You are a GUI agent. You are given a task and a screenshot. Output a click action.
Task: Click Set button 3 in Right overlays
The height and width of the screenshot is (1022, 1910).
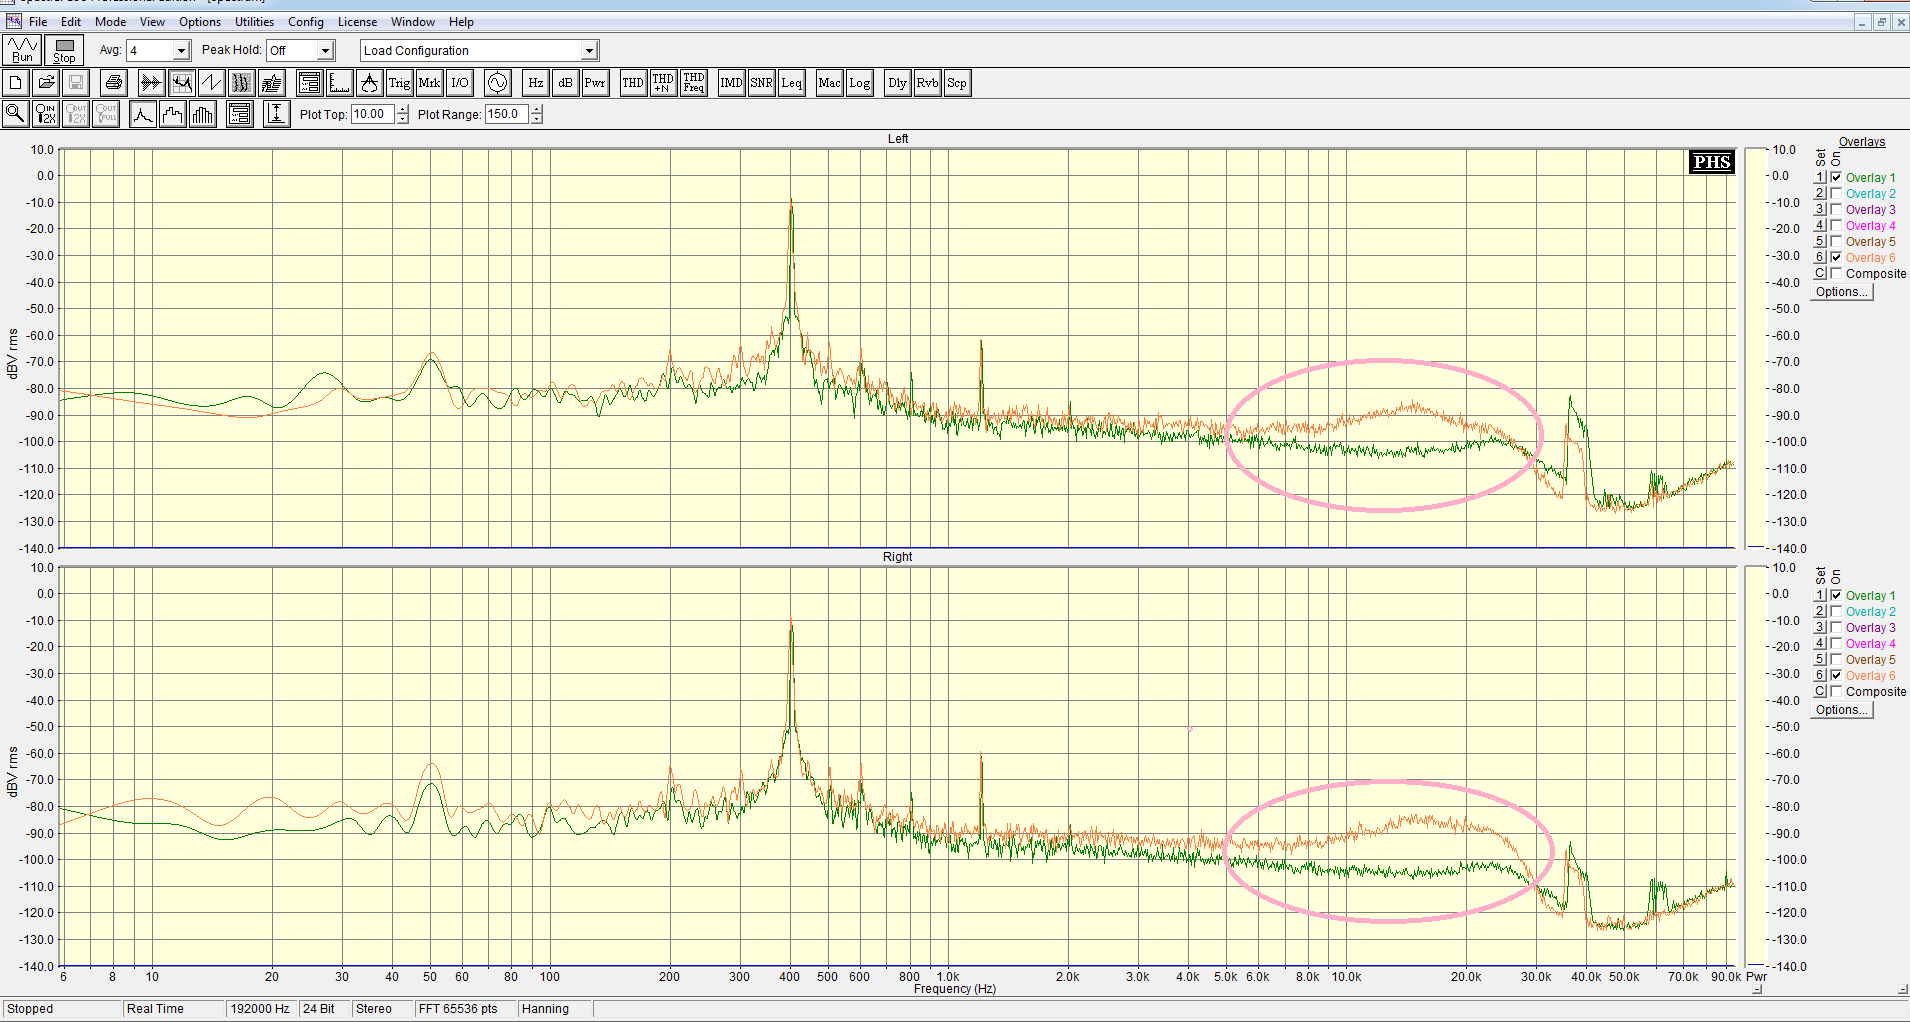pos(1820,627)
